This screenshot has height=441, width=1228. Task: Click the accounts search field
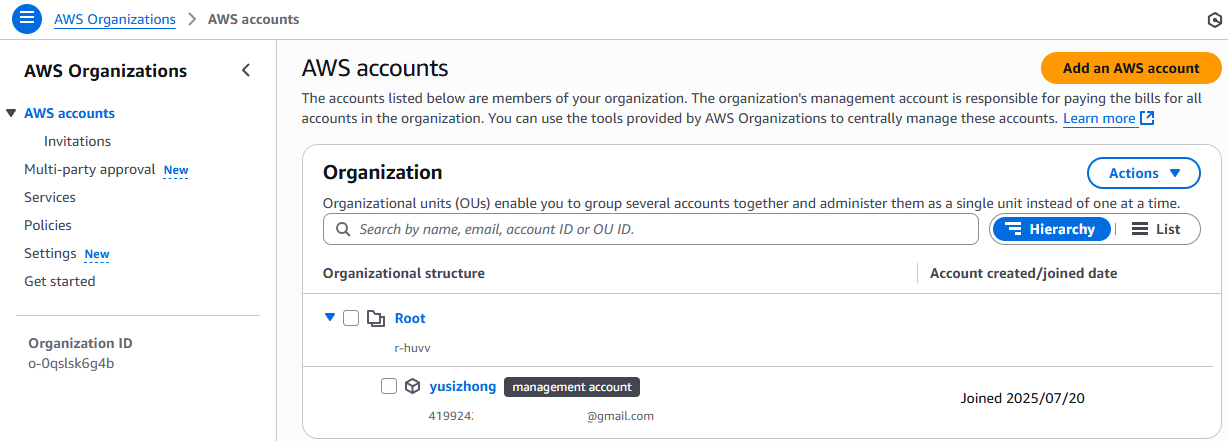coord(650,229)
